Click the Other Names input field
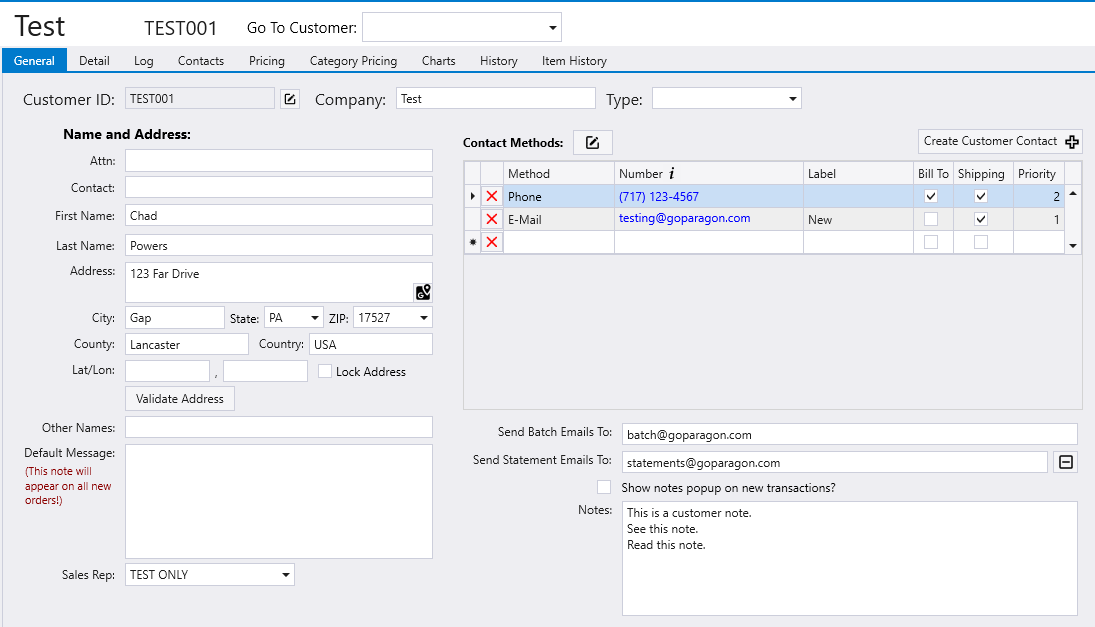1095x627 pixels. [279, 427]
